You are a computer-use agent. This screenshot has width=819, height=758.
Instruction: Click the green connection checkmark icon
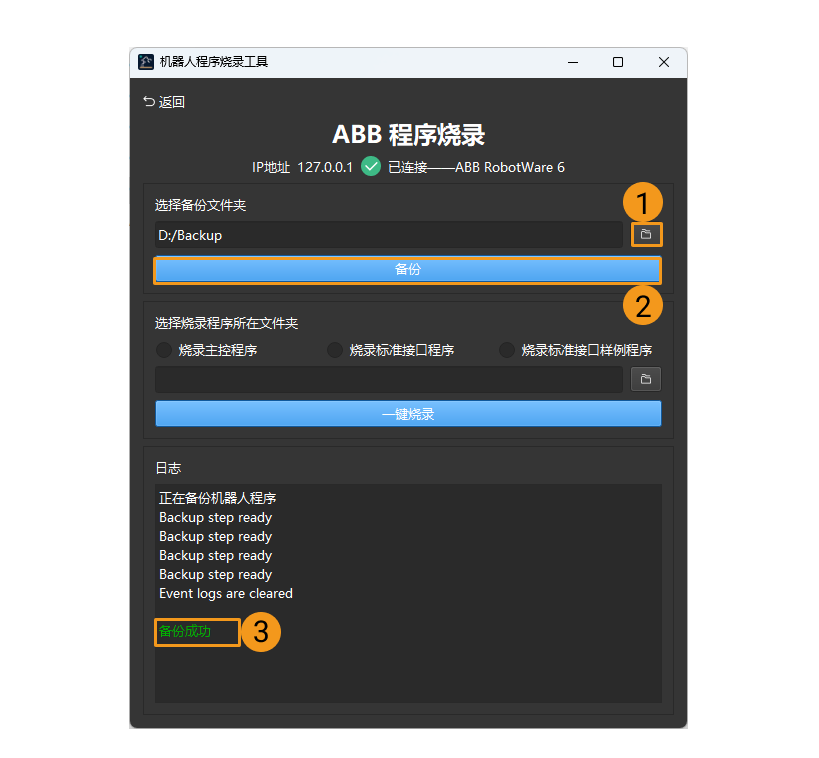[x=371, y=166]
